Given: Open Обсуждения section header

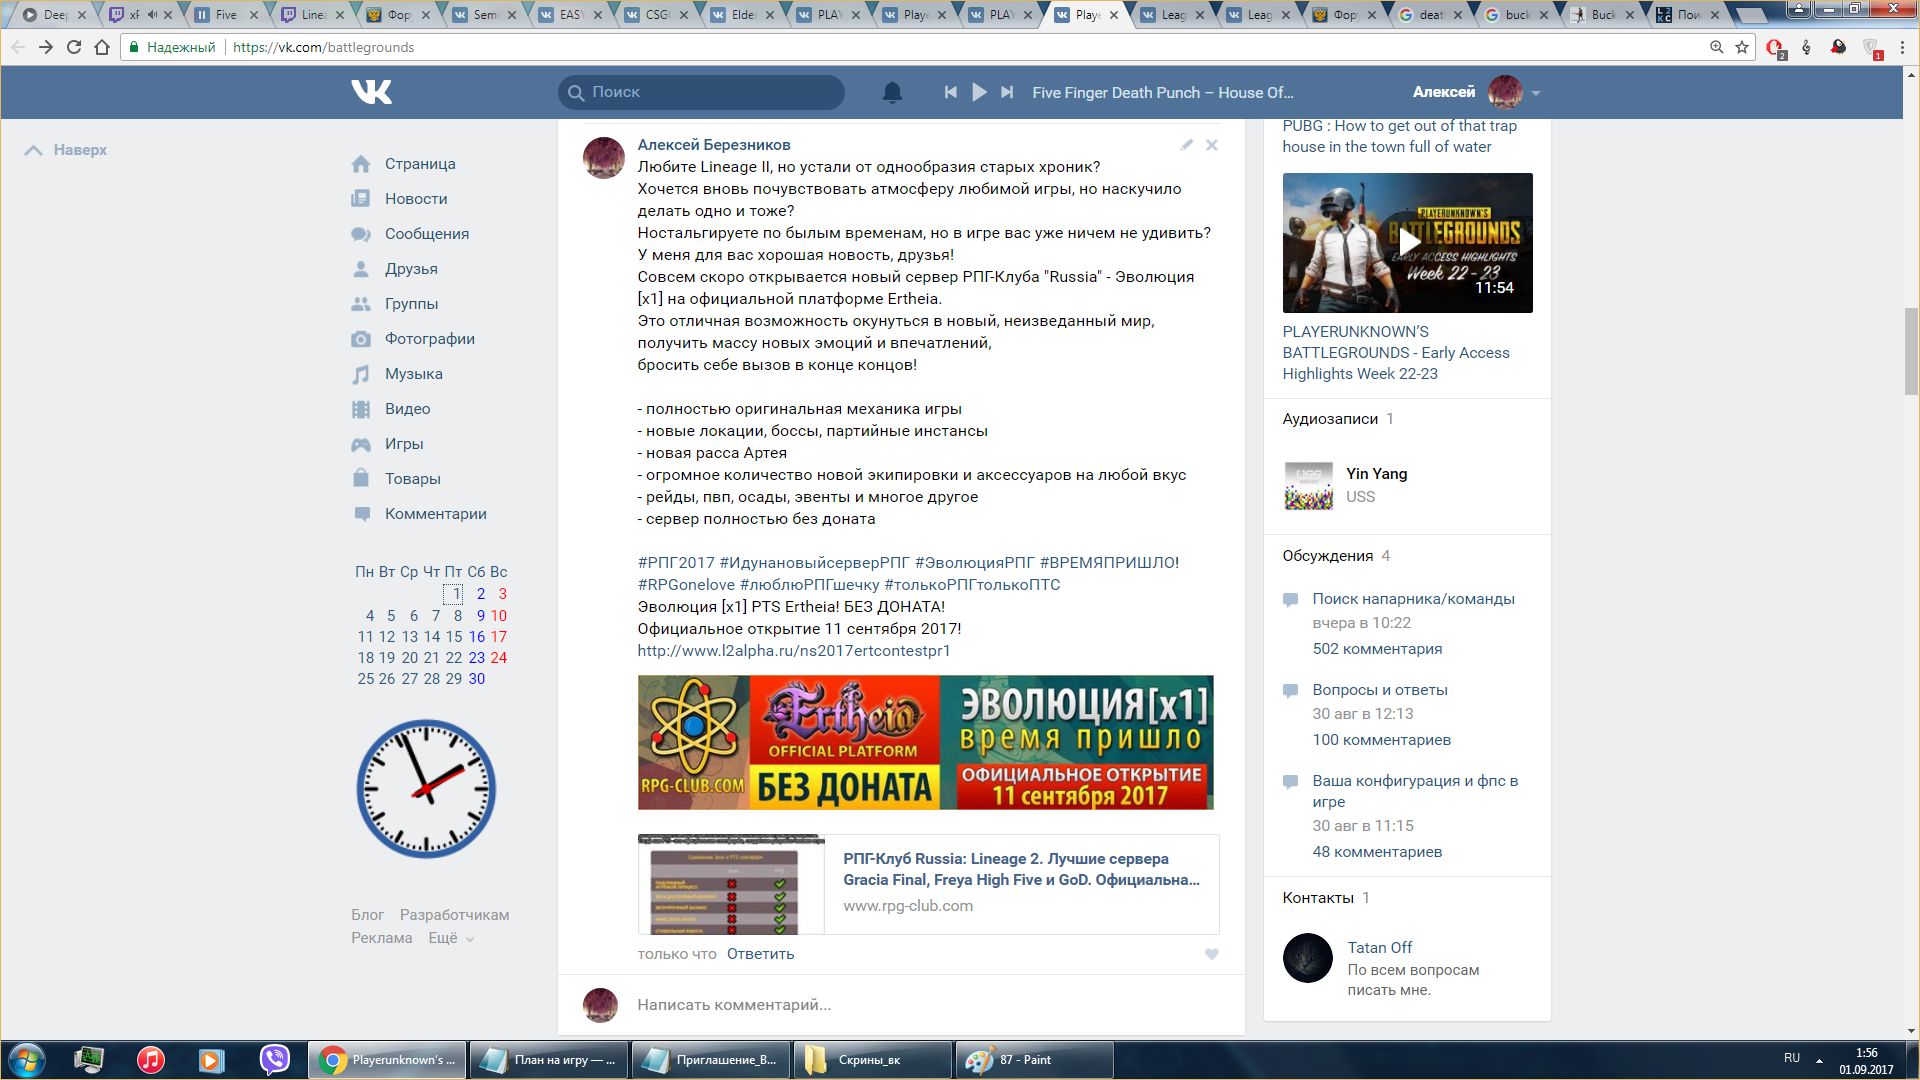Looking at the screenshot, I should point(1327,556).
